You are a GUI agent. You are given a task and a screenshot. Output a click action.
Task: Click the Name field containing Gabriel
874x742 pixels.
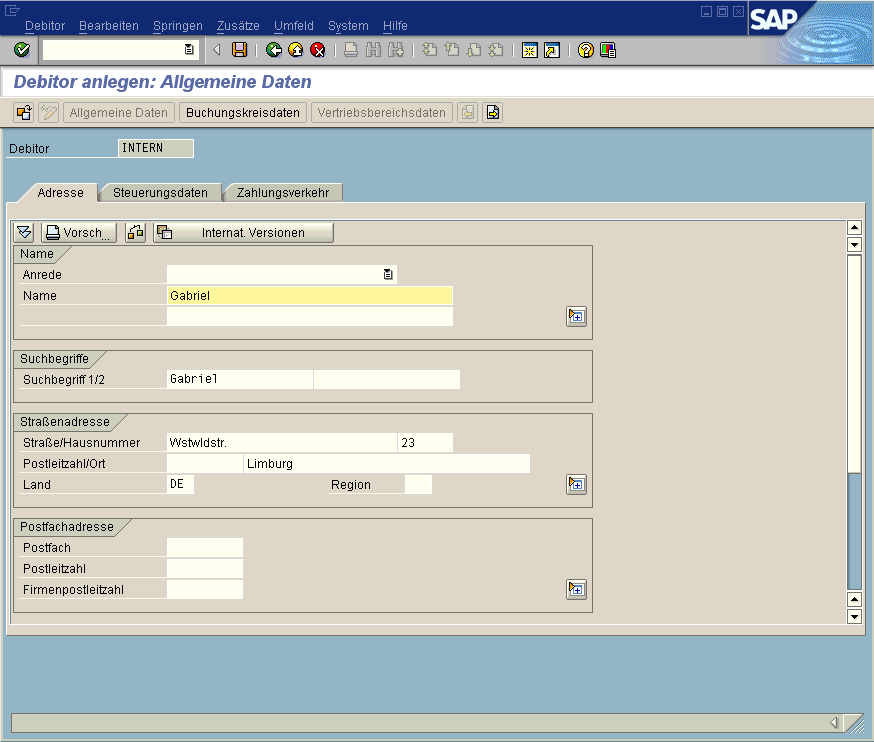point(310,295)
